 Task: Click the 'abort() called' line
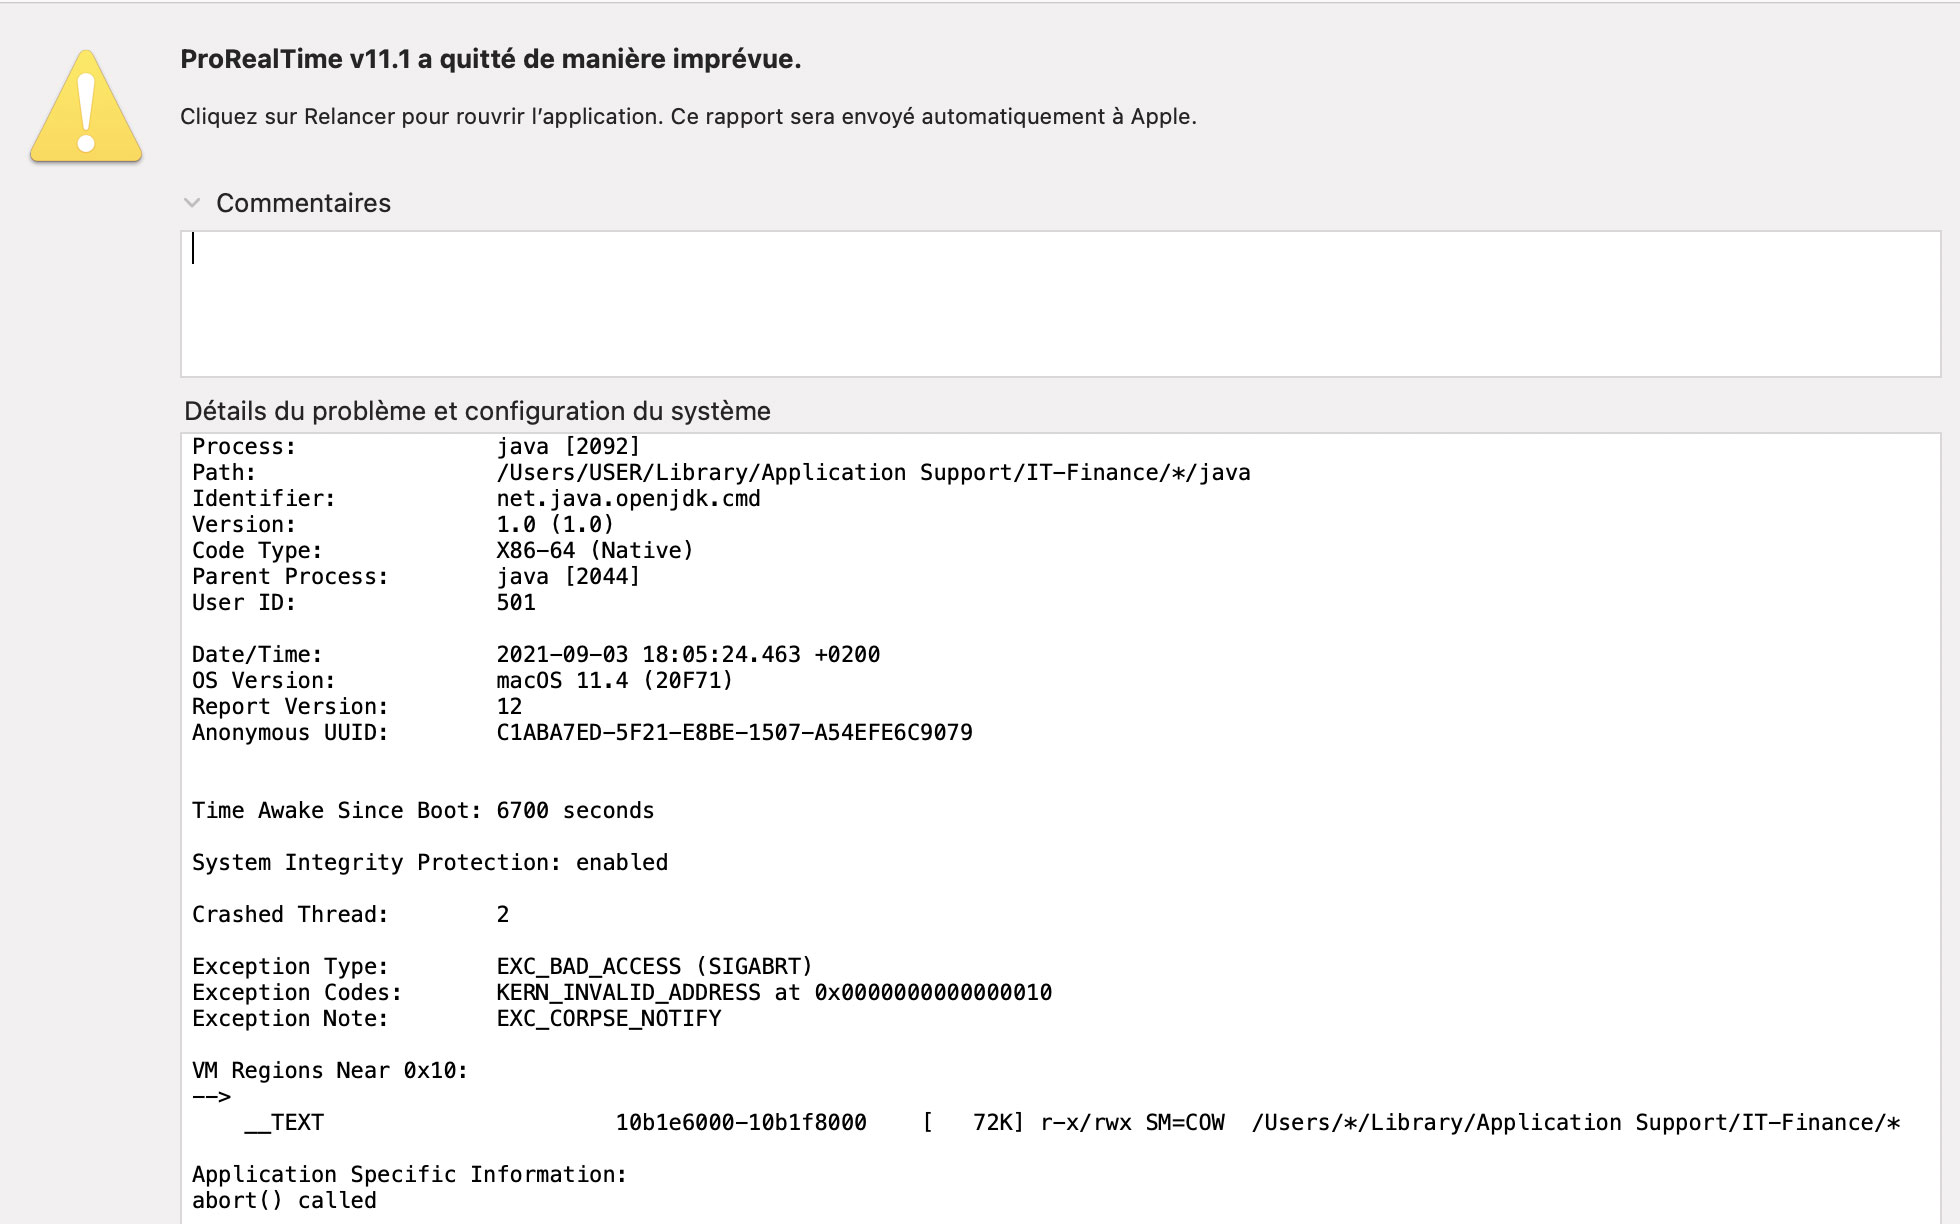coord(284,1200)
